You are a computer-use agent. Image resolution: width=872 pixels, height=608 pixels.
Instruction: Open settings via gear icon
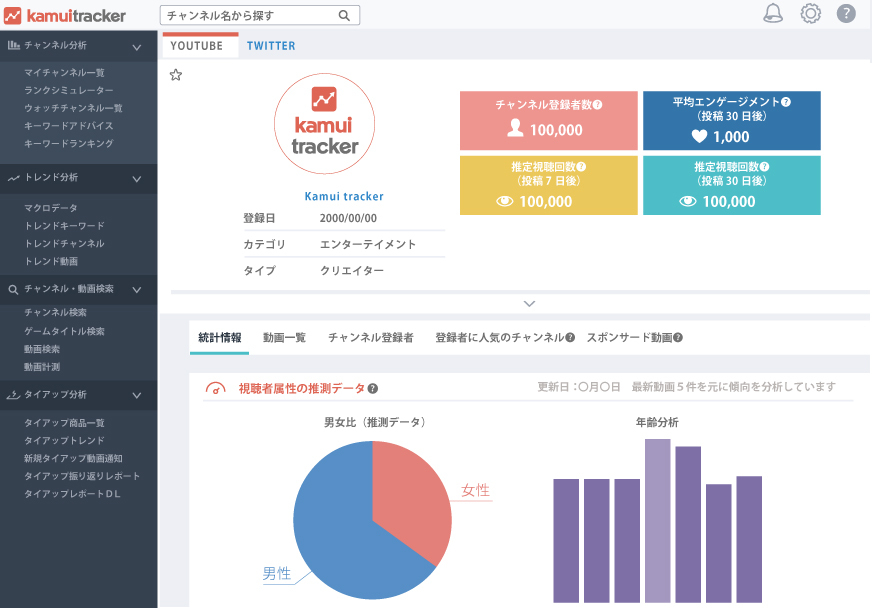(x=810, y=14)
